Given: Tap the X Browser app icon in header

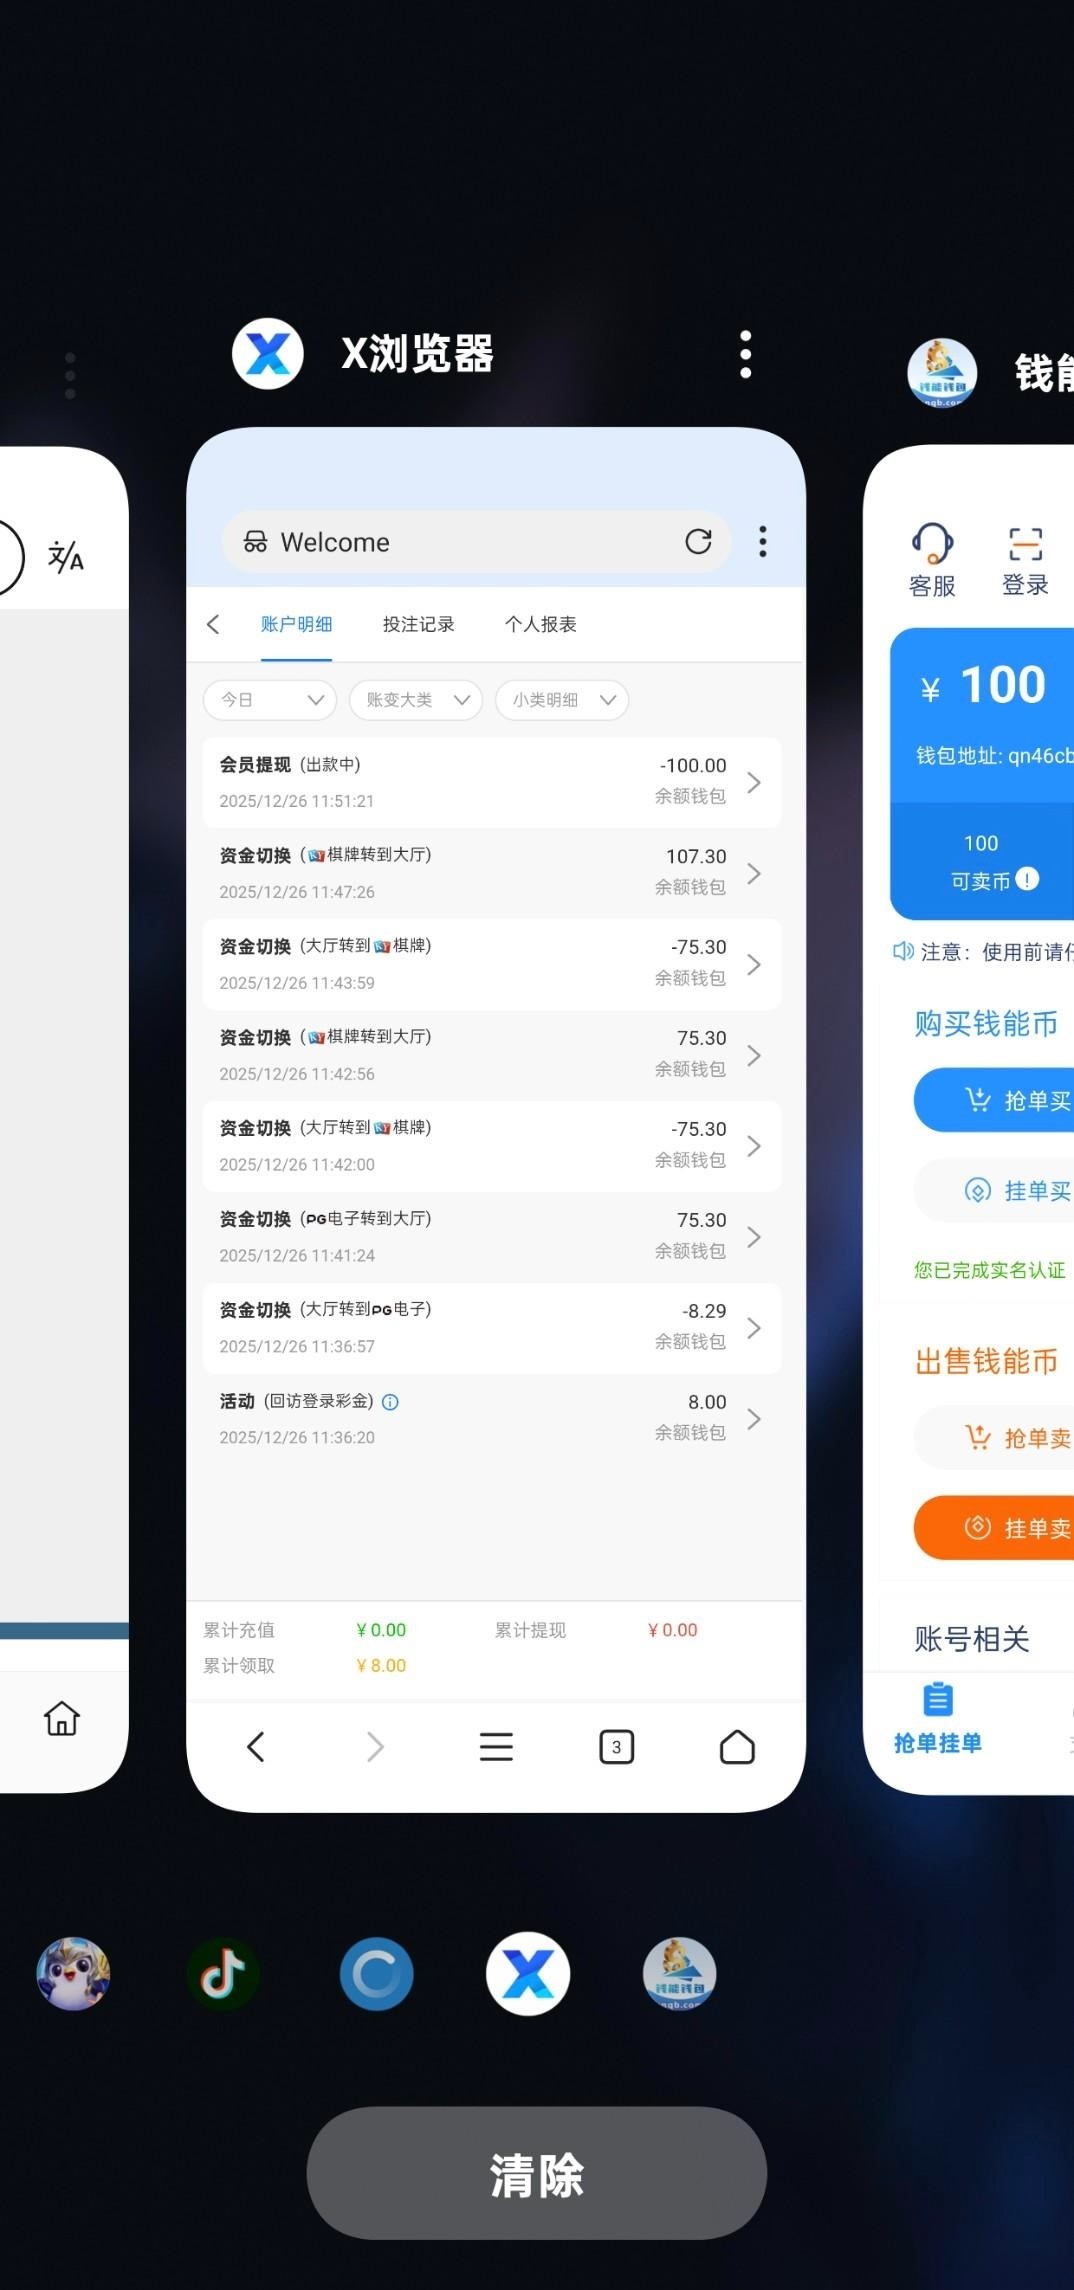Looking at the screenshot, I should pos(267,354).
